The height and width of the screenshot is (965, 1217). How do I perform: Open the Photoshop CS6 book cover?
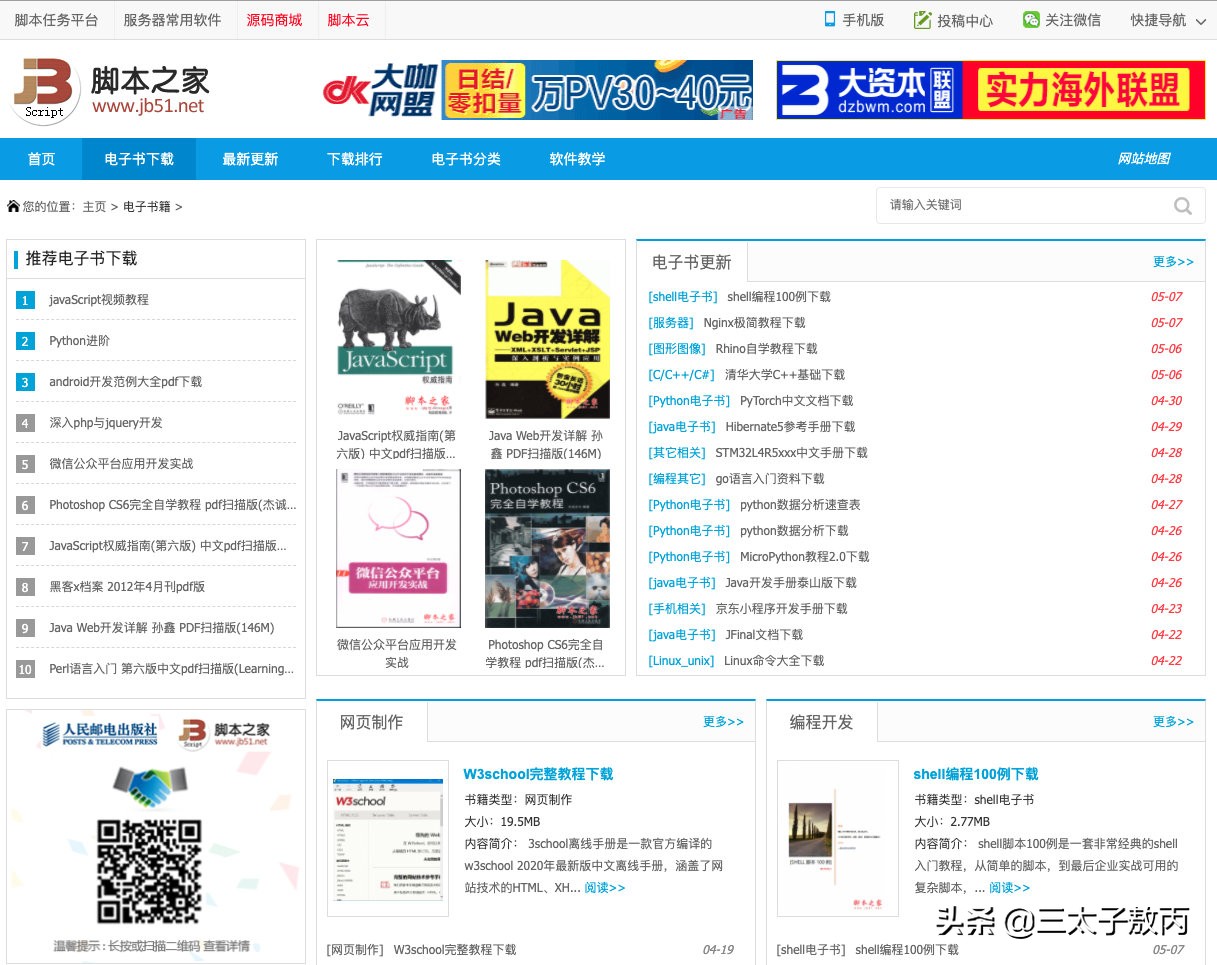pyautogui.click(x=546, y=549)
